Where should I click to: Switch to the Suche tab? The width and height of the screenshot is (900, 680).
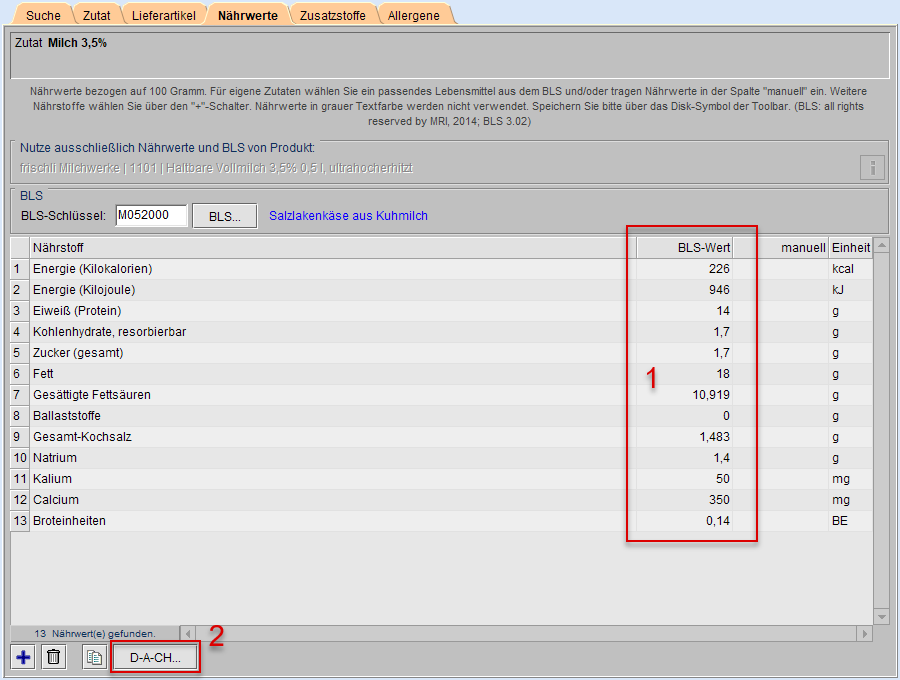pyautogui.click(x=43, y=15)
